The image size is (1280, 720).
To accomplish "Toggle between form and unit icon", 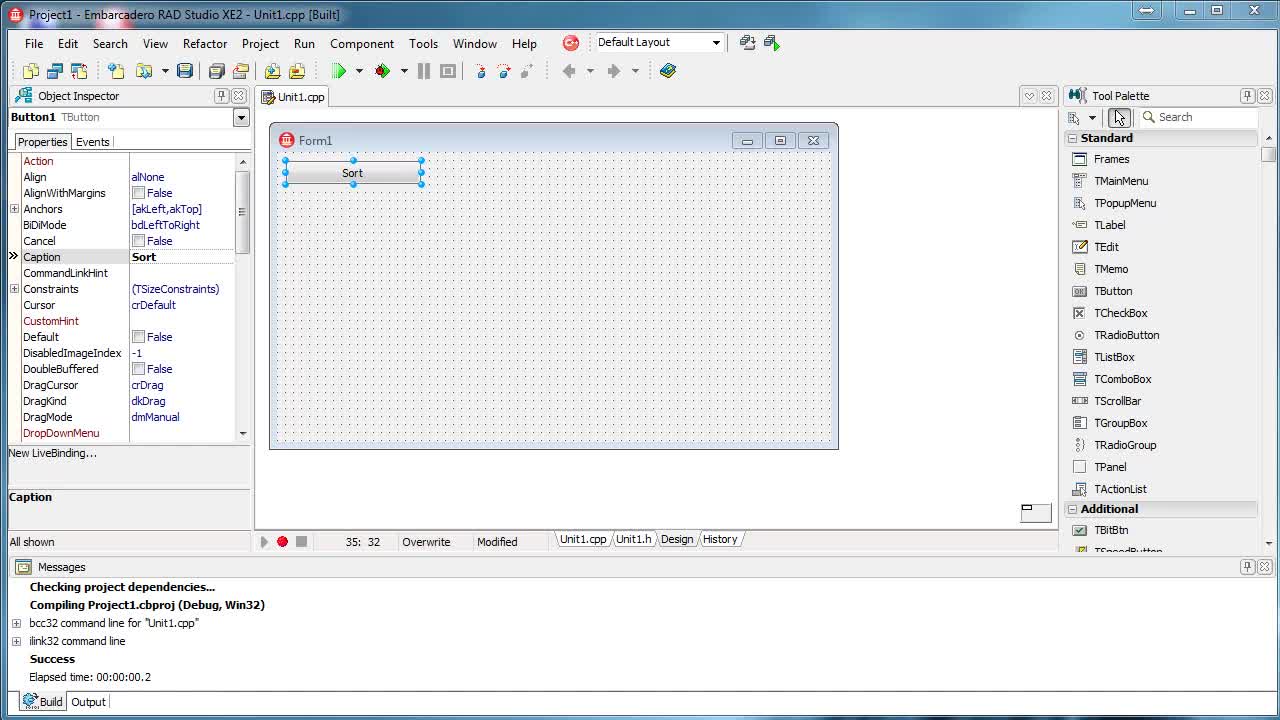I will 79,71.
